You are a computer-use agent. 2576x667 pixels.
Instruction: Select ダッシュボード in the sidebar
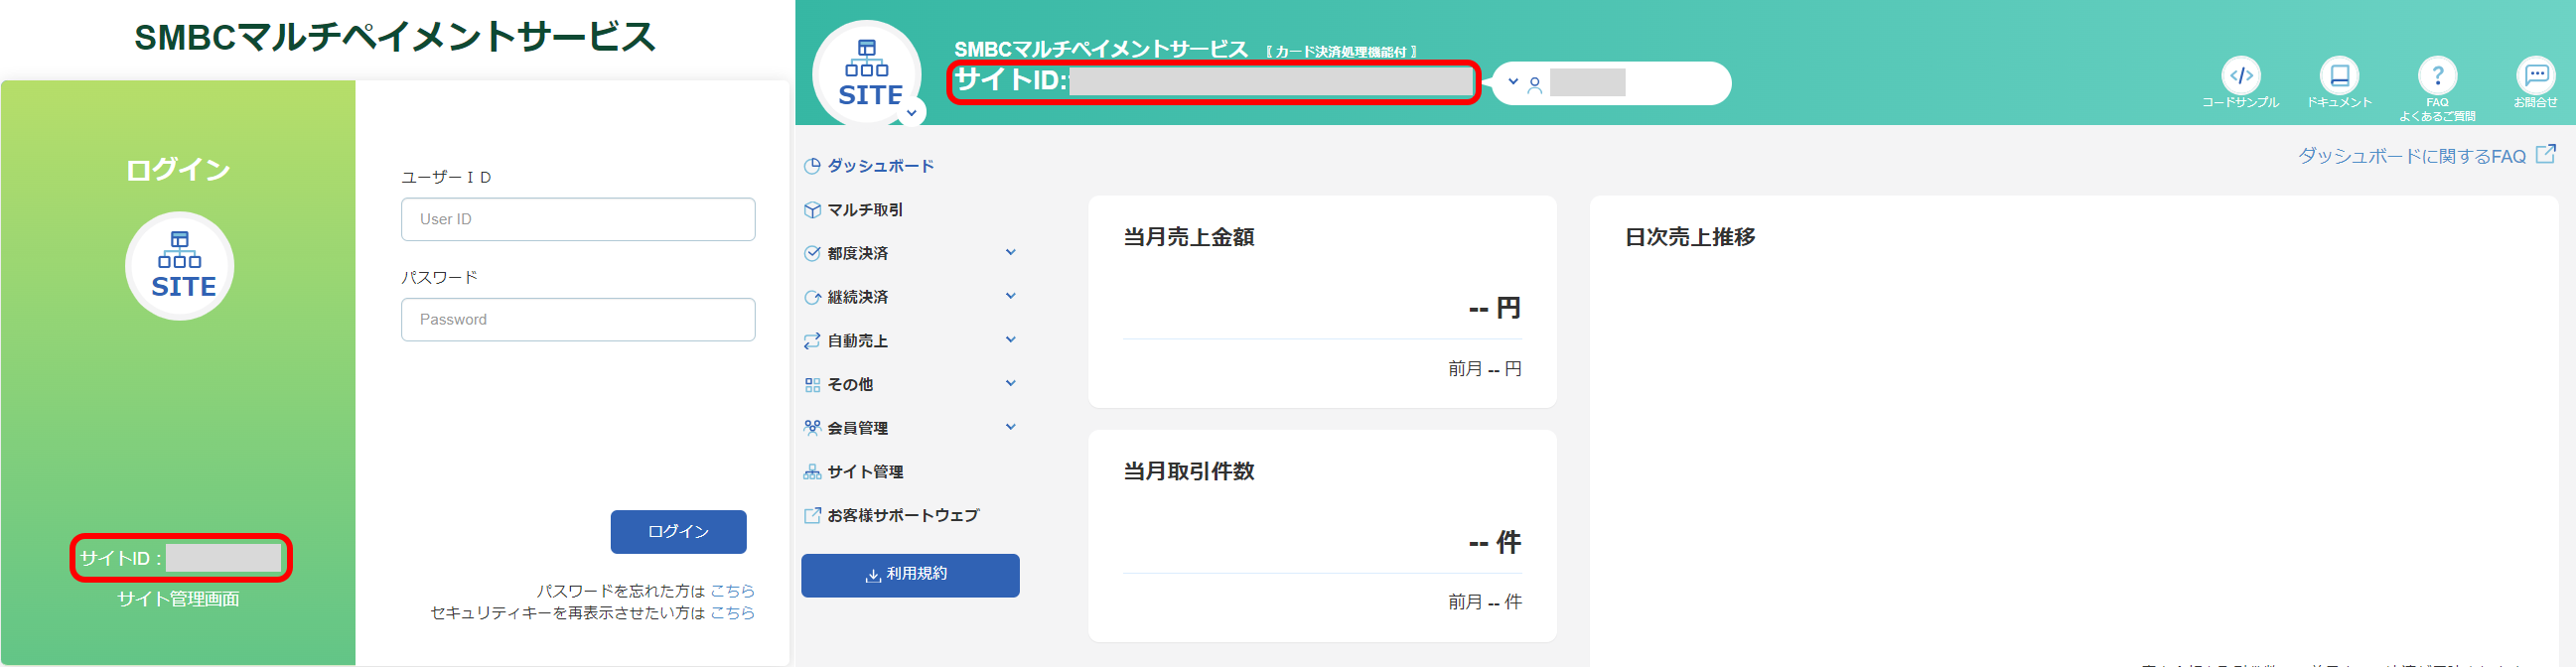click(x=879, y=166)
